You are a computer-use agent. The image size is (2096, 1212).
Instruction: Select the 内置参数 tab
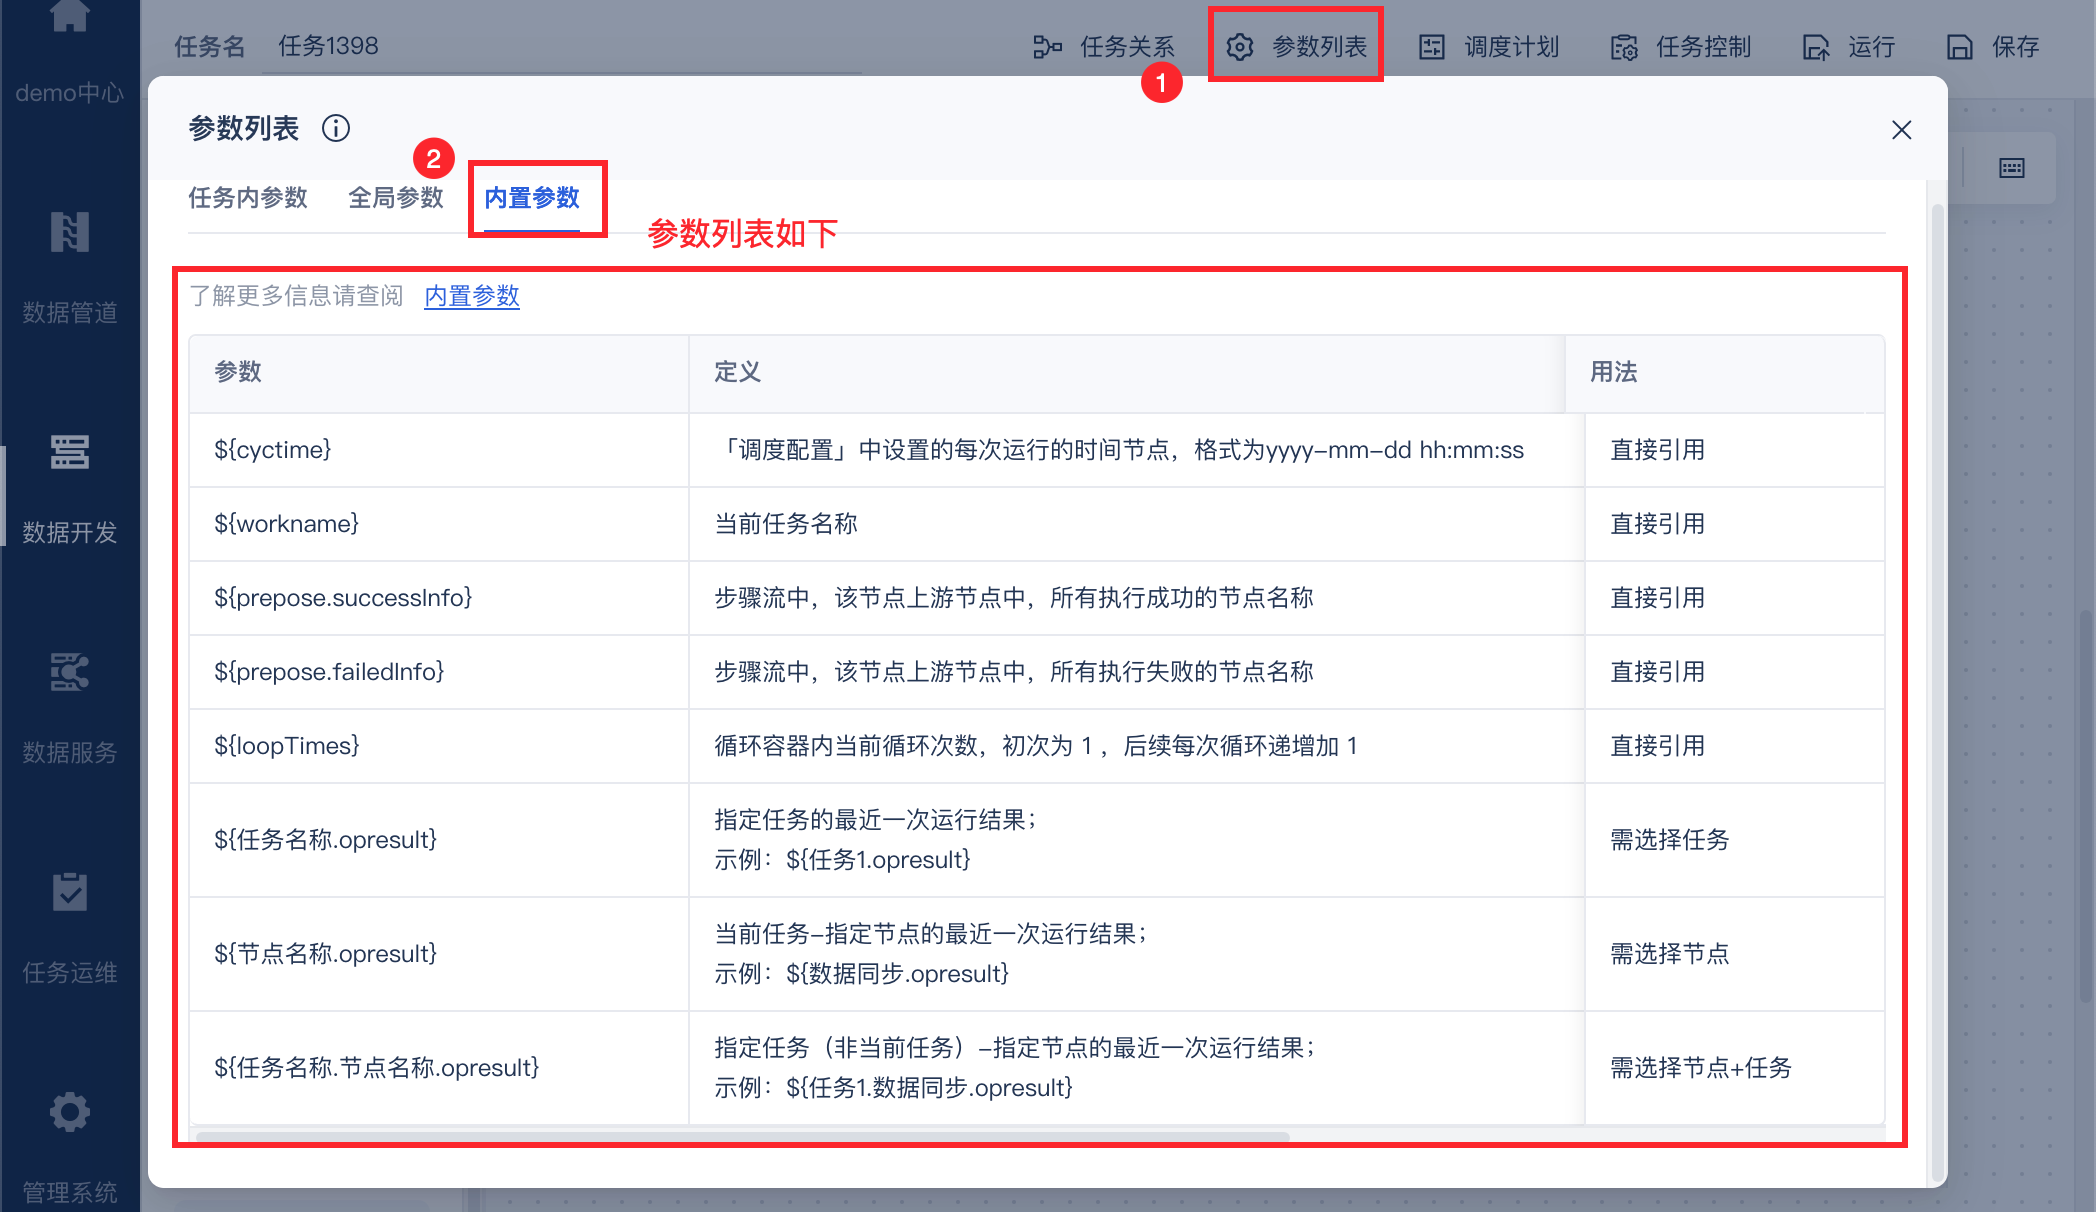click(x=532, y=198)
